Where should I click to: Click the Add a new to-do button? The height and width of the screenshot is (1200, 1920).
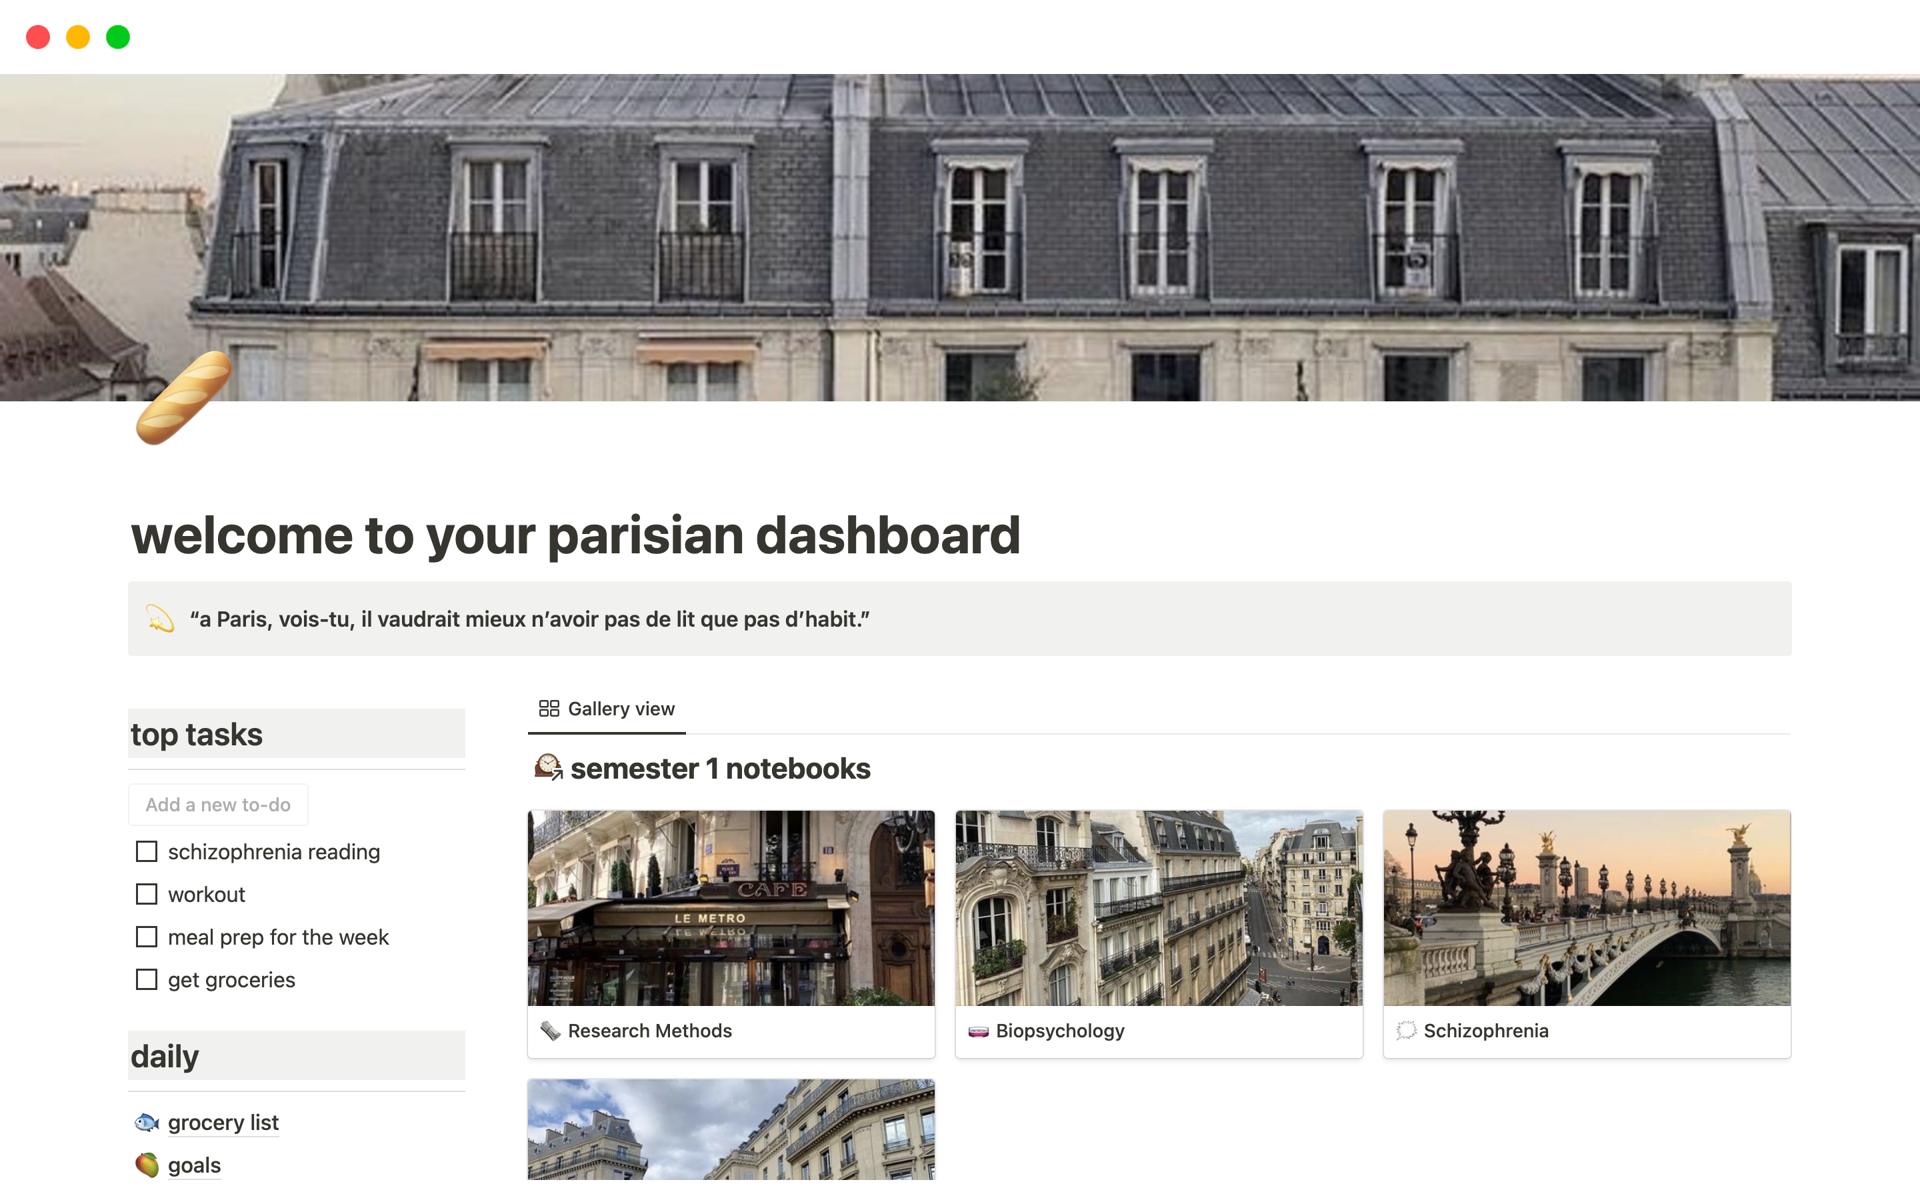coord(218,805)
